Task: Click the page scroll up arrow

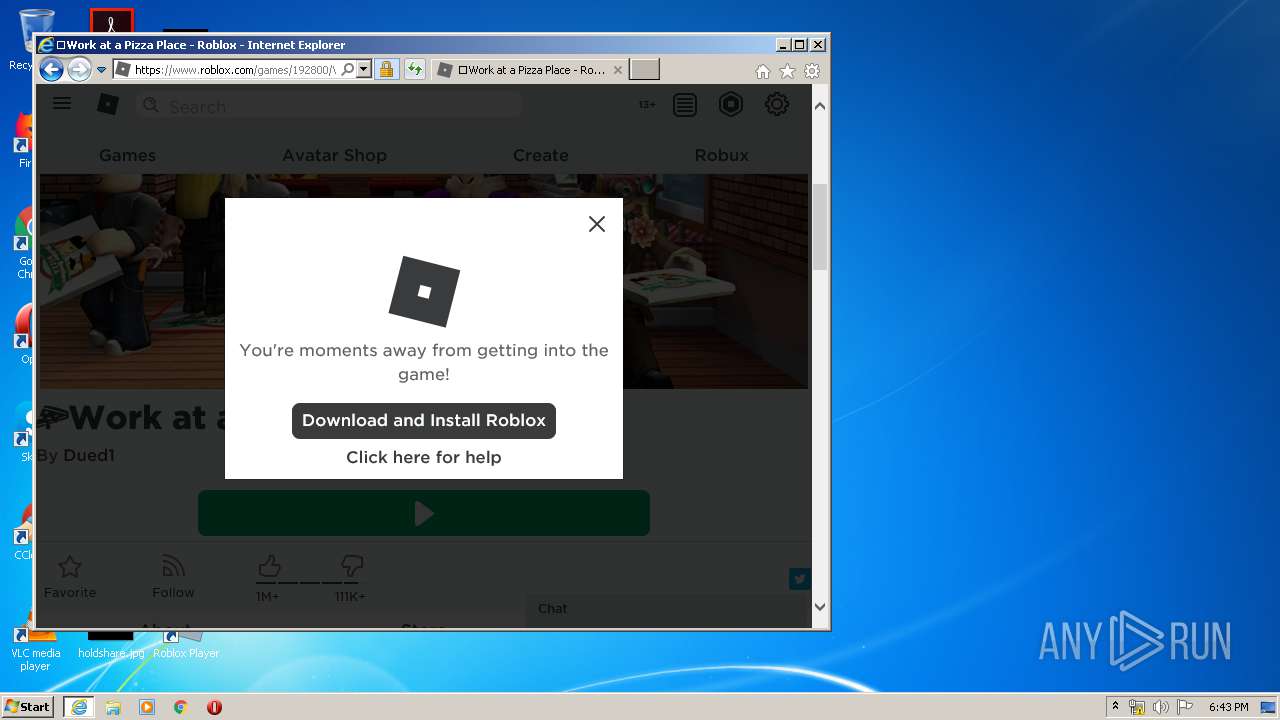Action: tap(820, 106)
